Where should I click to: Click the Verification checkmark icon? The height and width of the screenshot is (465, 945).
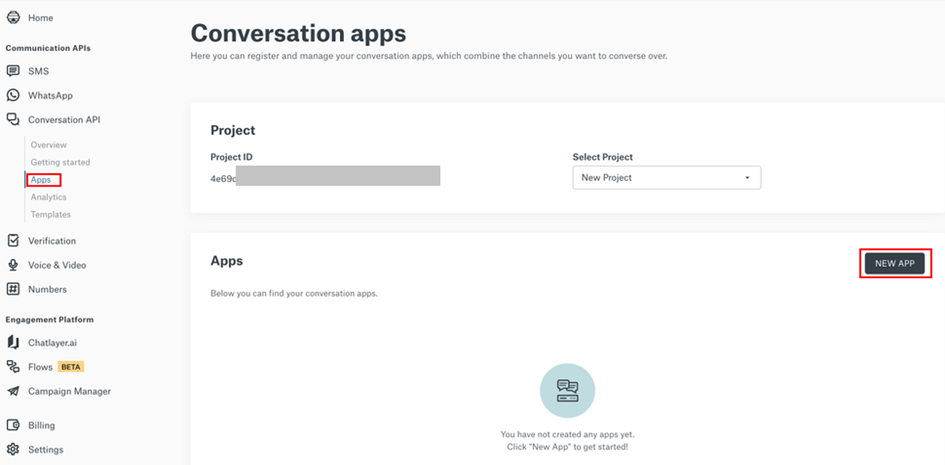[13, 241]
